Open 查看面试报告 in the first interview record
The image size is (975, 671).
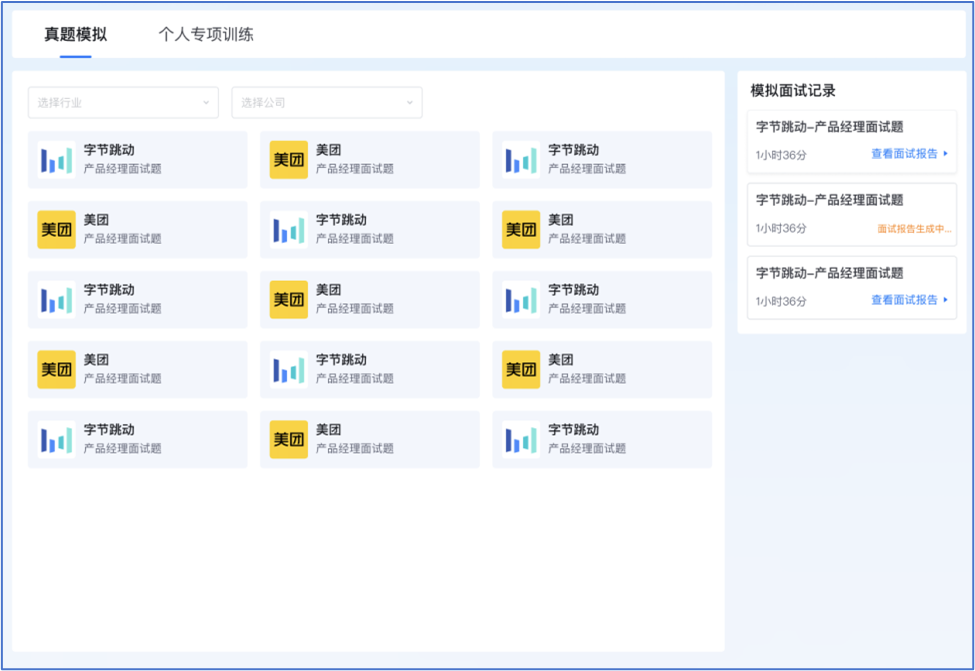[909, 154]
